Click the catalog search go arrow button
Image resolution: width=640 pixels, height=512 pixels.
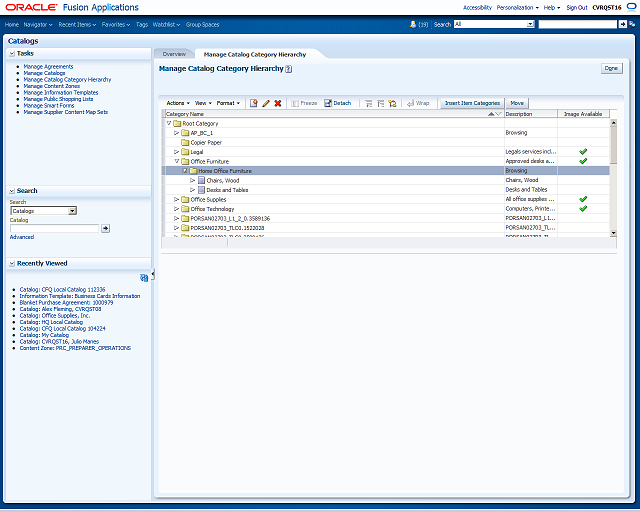tap(105, 228)
